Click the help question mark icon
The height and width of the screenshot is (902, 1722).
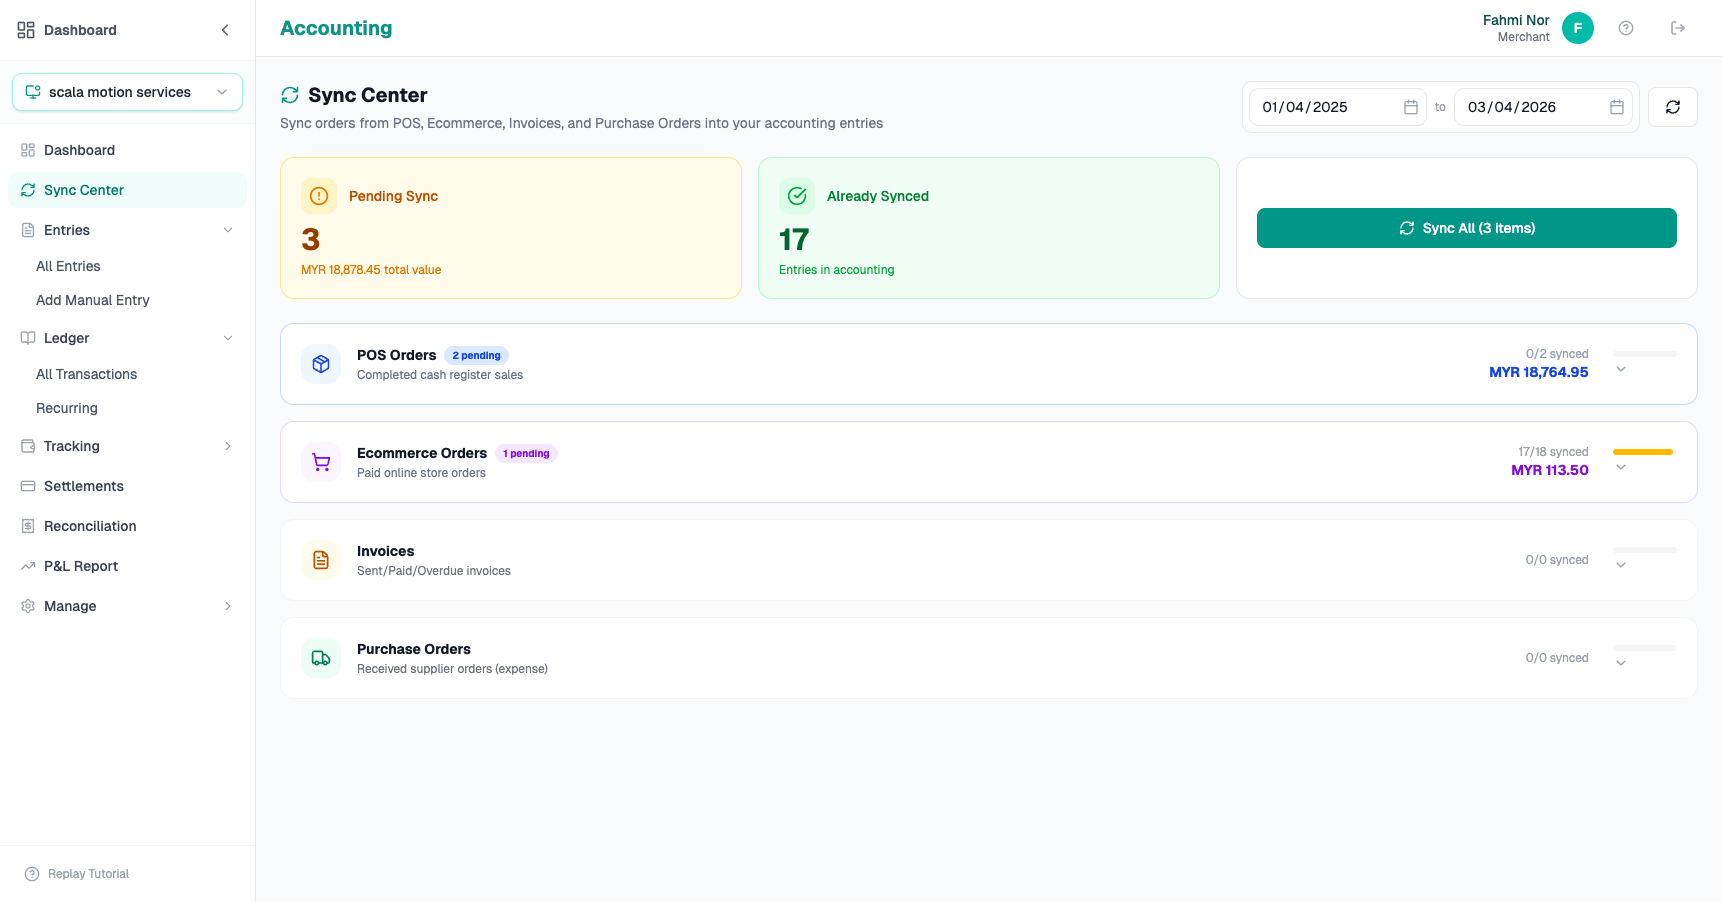(1626, 28)
